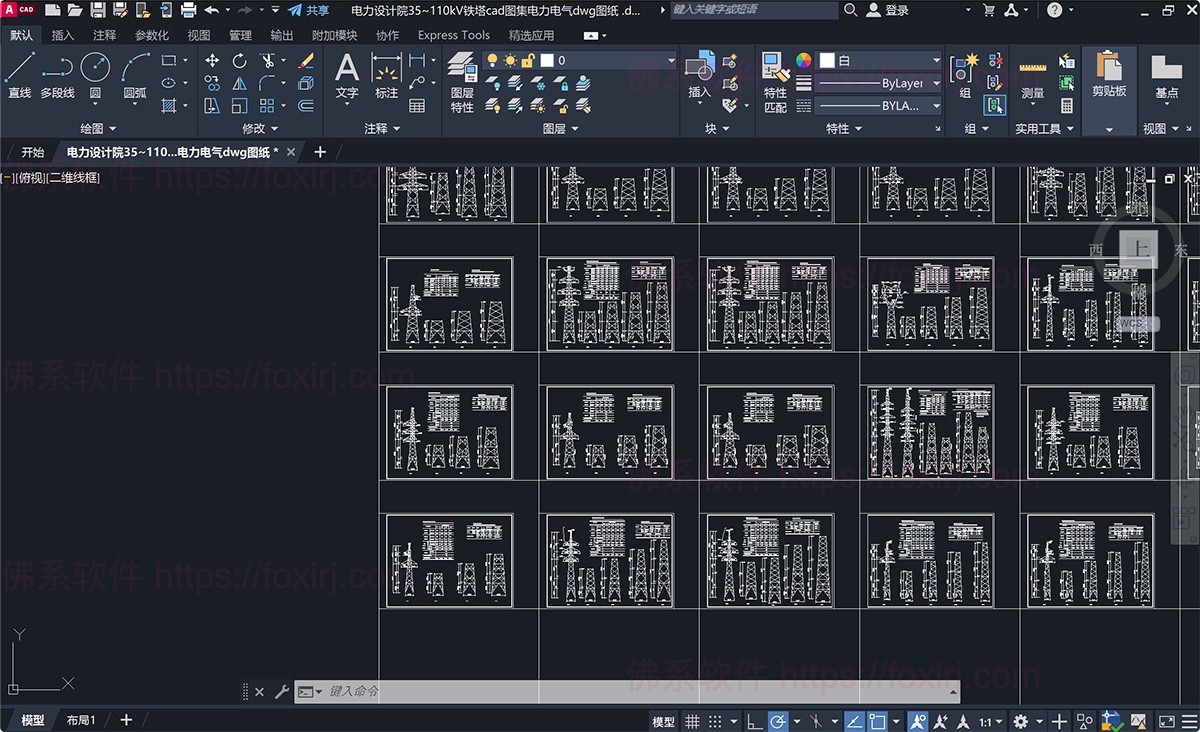Switch to the Express Tools ribbon tab
The image size is (1200, 732).
[453, 35]
